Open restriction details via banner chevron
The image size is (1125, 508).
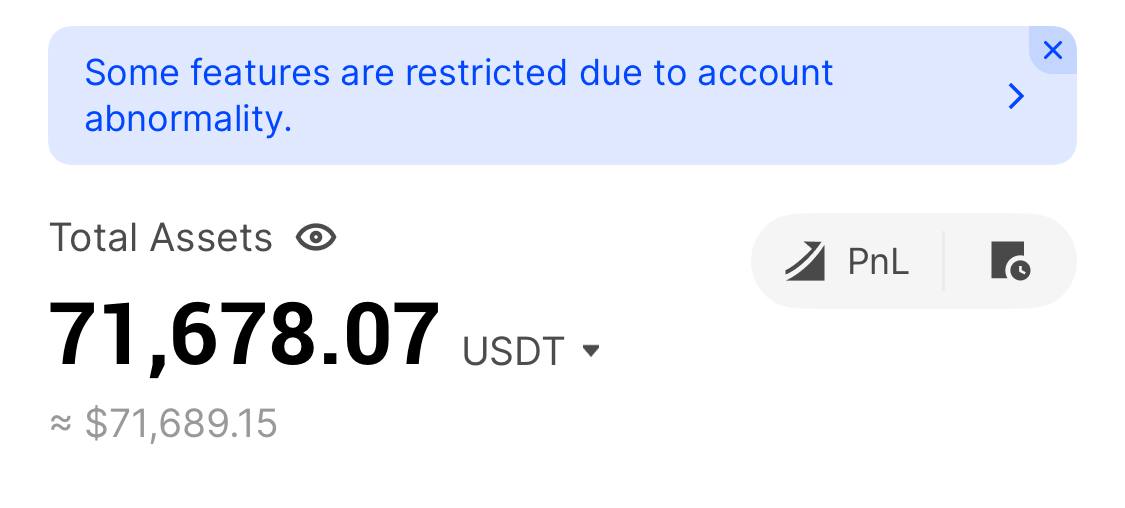tap(1016, 96)
